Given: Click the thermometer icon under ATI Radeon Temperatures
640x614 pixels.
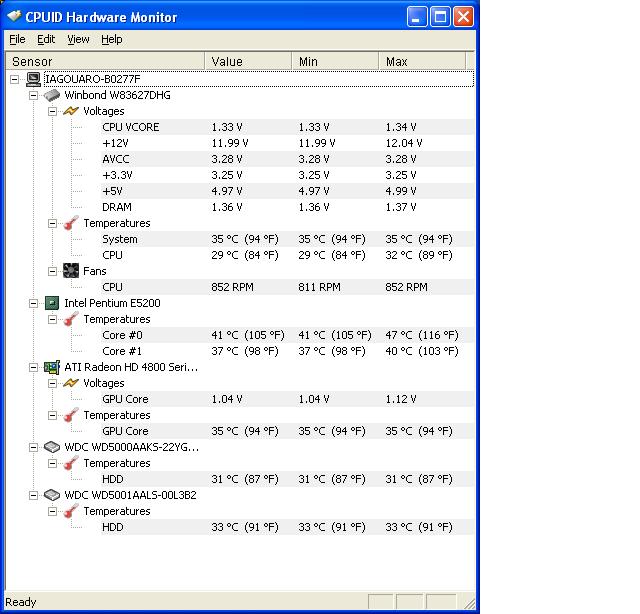Looking at the screenshot, I should 71,415.
